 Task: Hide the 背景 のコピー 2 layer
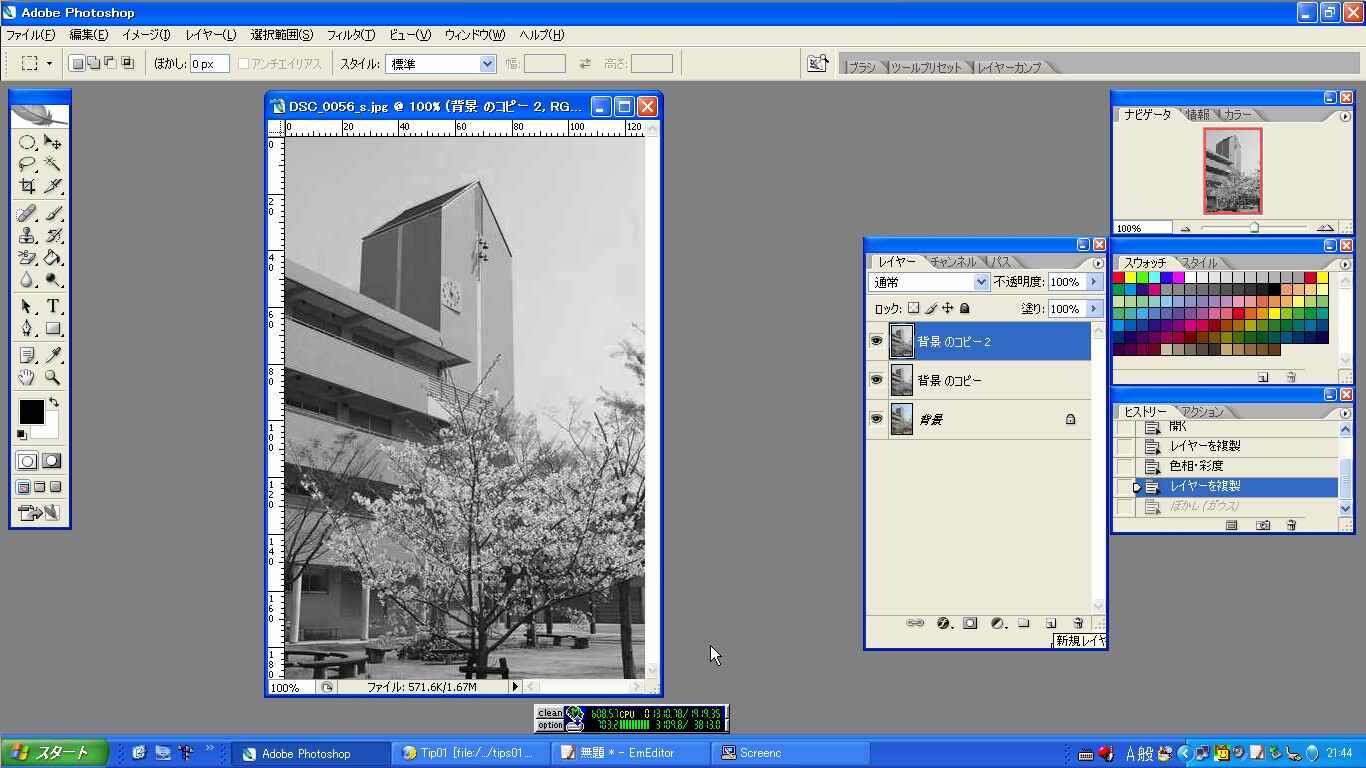coord(877,341)
